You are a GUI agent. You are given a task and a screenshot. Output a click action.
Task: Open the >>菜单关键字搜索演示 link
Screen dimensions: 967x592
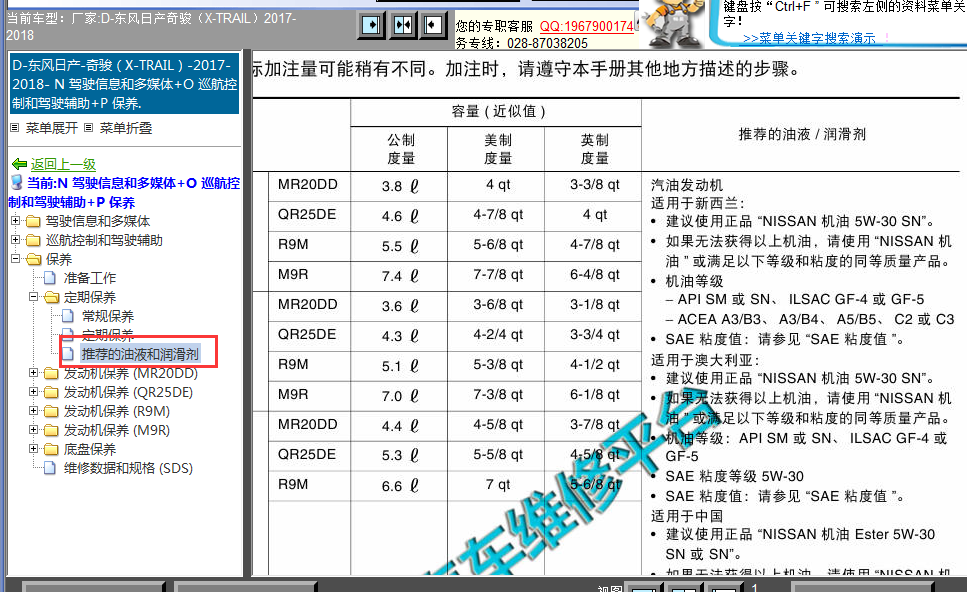click(x=809, y=38)
